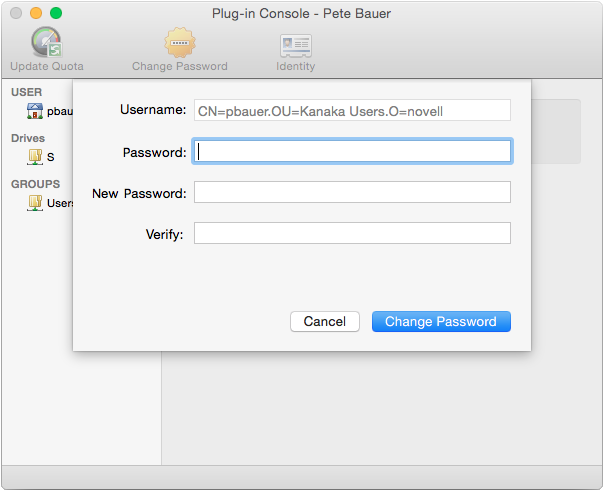
Task: Click the GROUPS section header in sidebar
Action: pos(35,184)
